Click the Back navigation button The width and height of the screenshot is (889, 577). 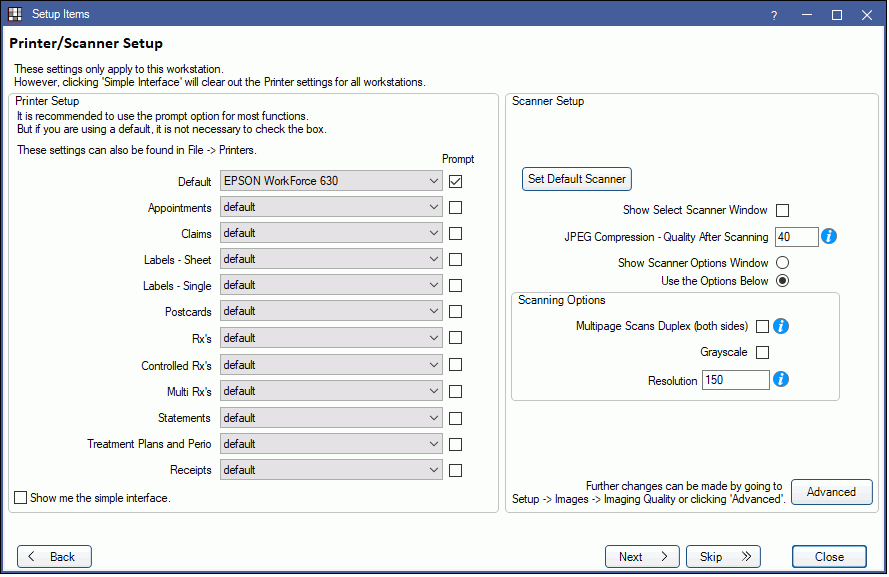tap(54, 557)
